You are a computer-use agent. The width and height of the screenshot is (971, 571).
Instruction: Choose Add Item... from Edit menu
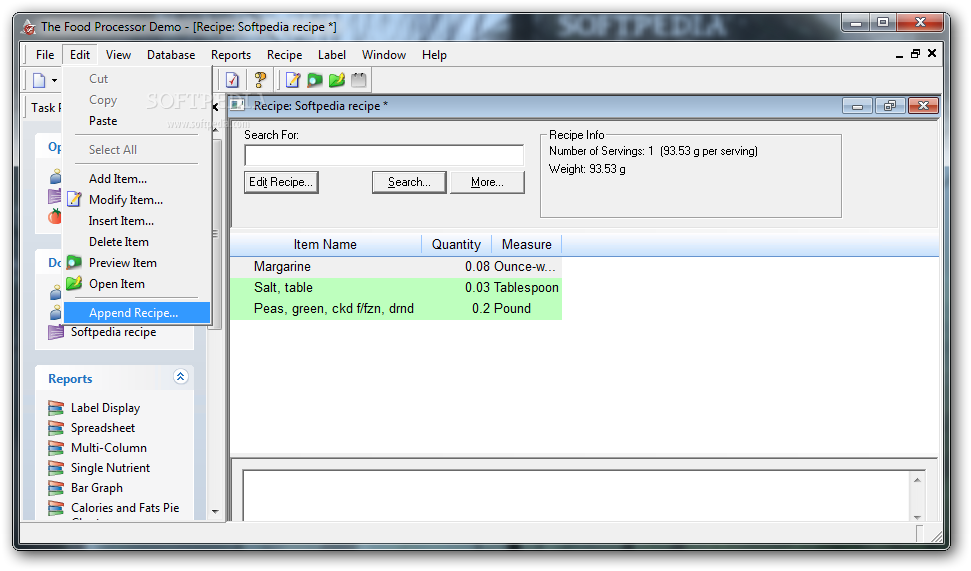[x=137, y=178]
